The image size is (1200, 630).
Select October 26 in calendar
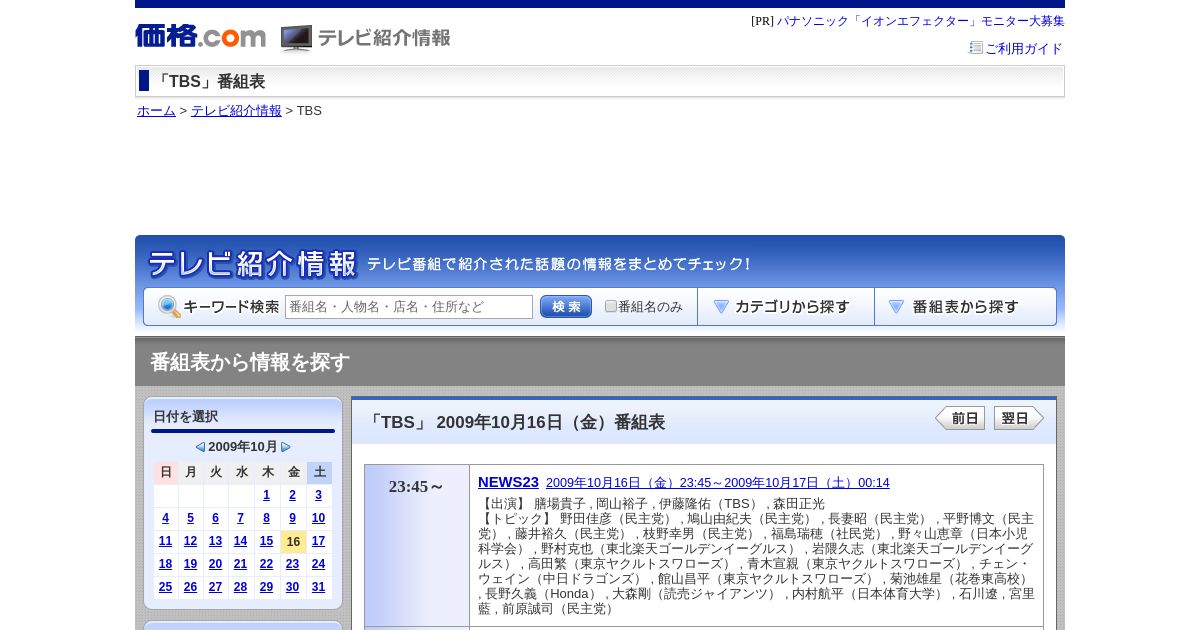coord(191,587)
